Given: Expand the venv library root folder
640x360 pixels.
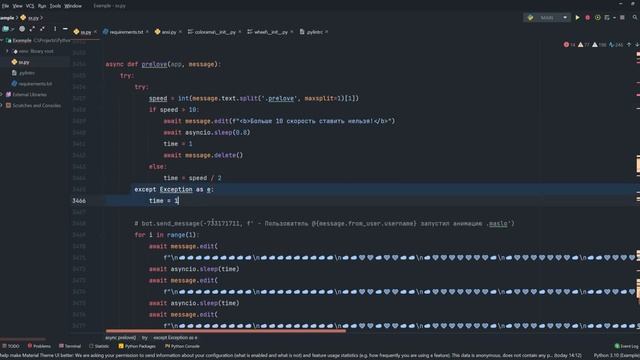Looking at the screenshot, I should click(7, 51).
